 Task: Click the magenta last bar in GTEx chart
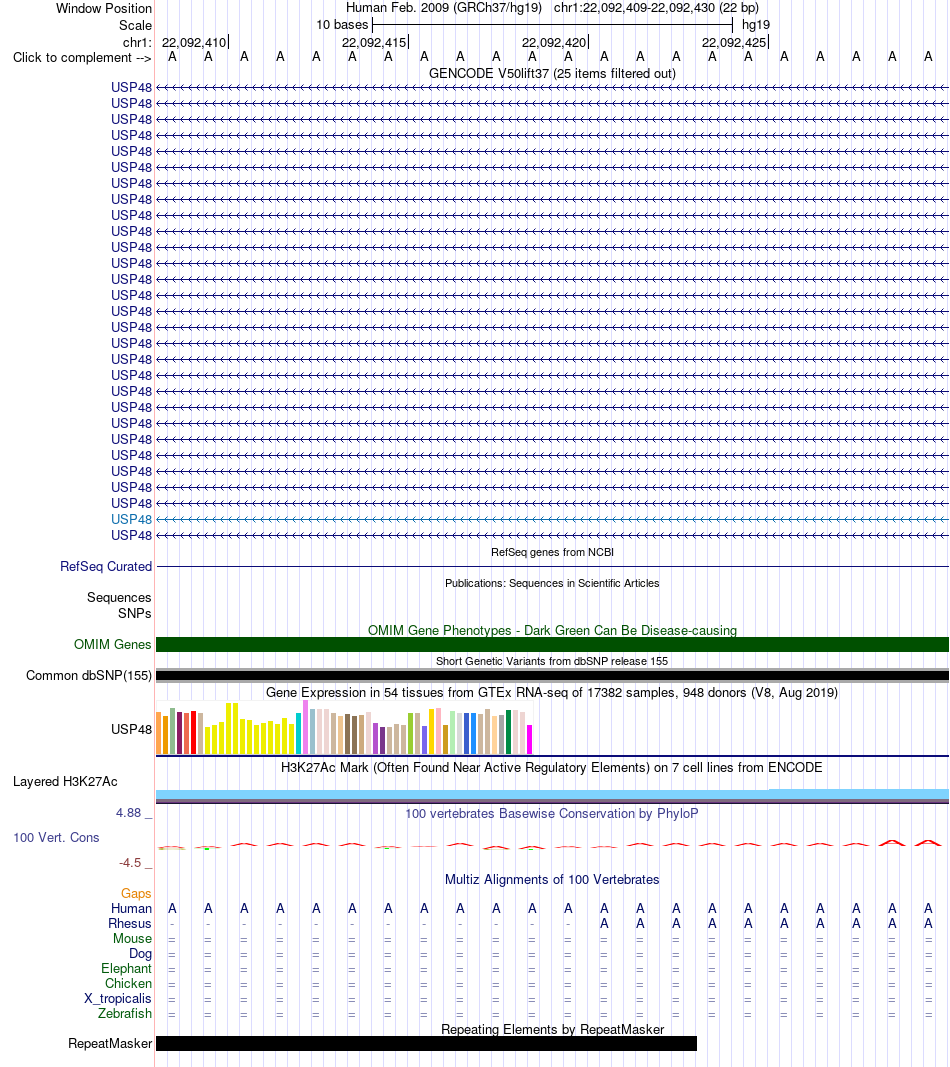pyautogui.click(x=529, y=739)
